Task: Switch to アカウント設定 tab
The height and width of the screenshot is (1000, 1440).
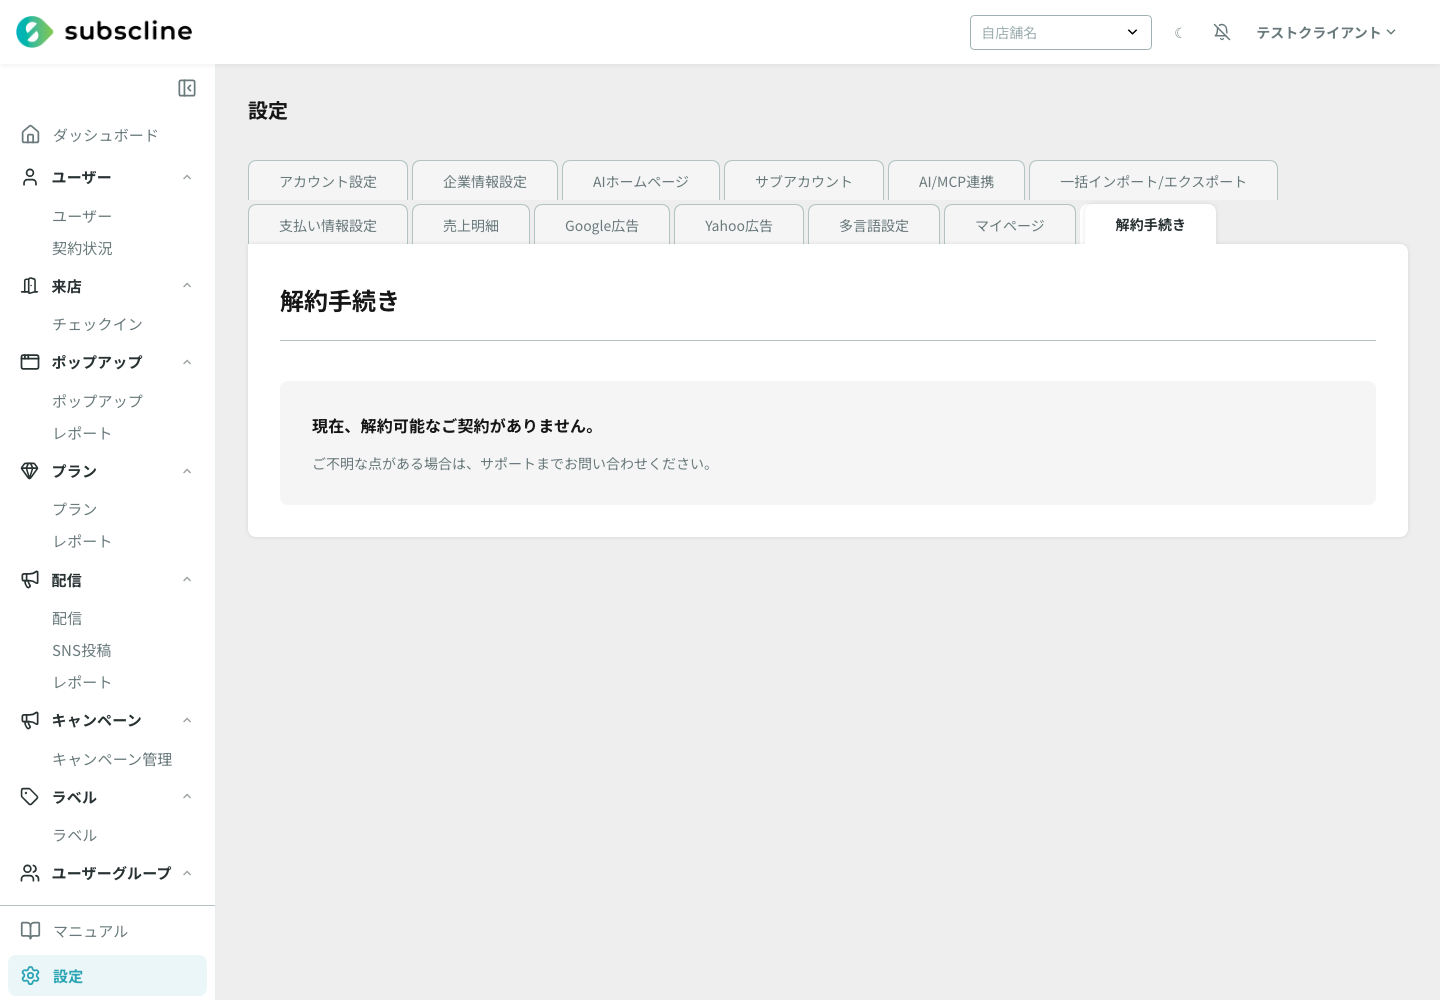Action: point(328,181)
